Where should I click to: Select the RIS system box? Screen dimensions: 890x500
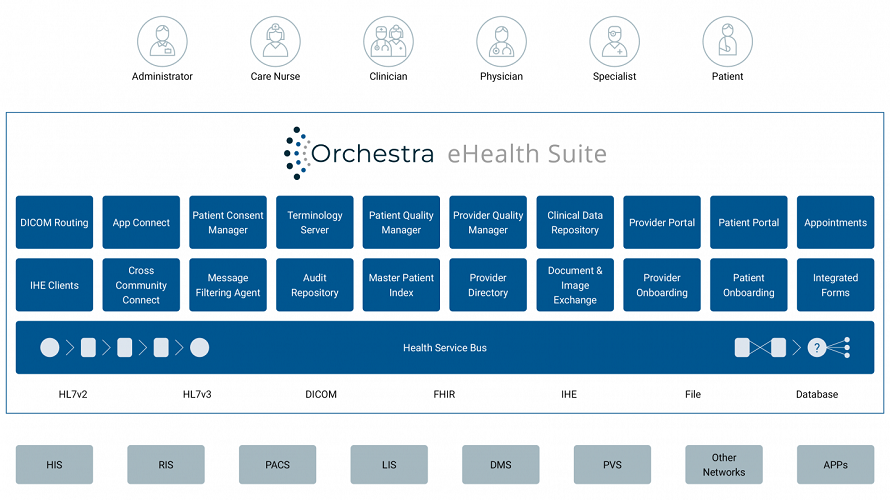[166, 464]
